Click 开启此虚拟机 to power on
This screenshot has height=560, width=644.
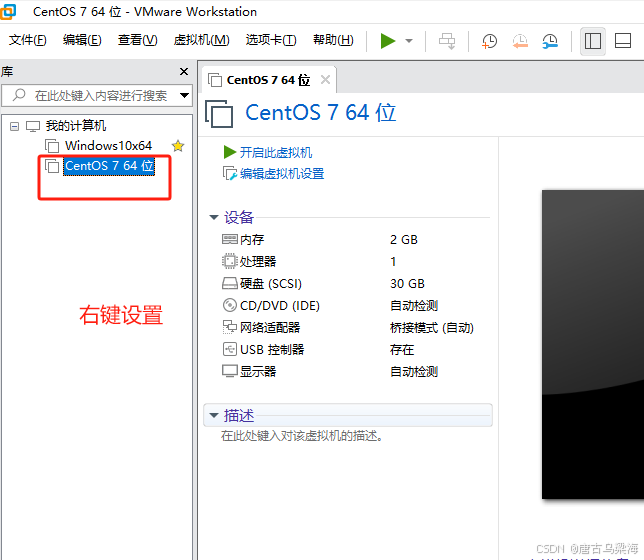(x=276, y=152)
